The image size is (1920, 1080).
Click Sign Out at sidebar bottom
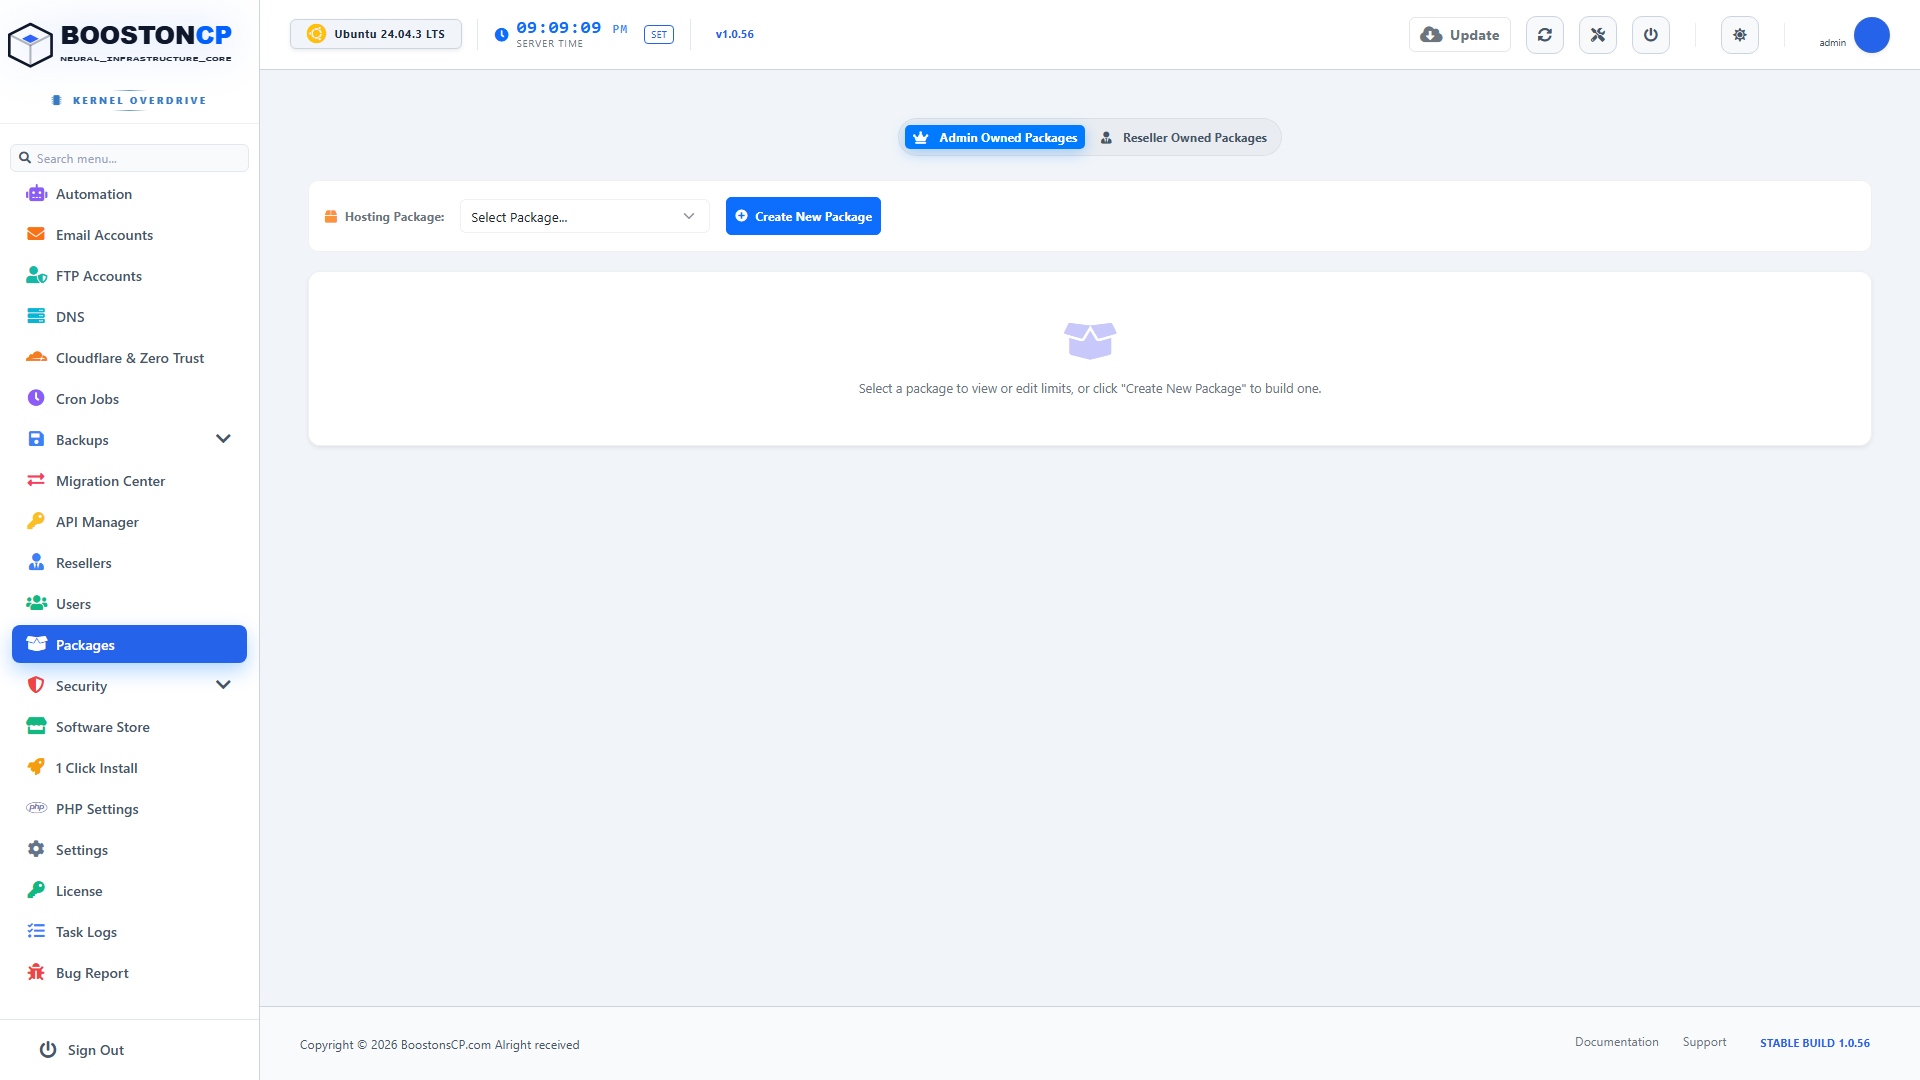(x=82, y=1050)
